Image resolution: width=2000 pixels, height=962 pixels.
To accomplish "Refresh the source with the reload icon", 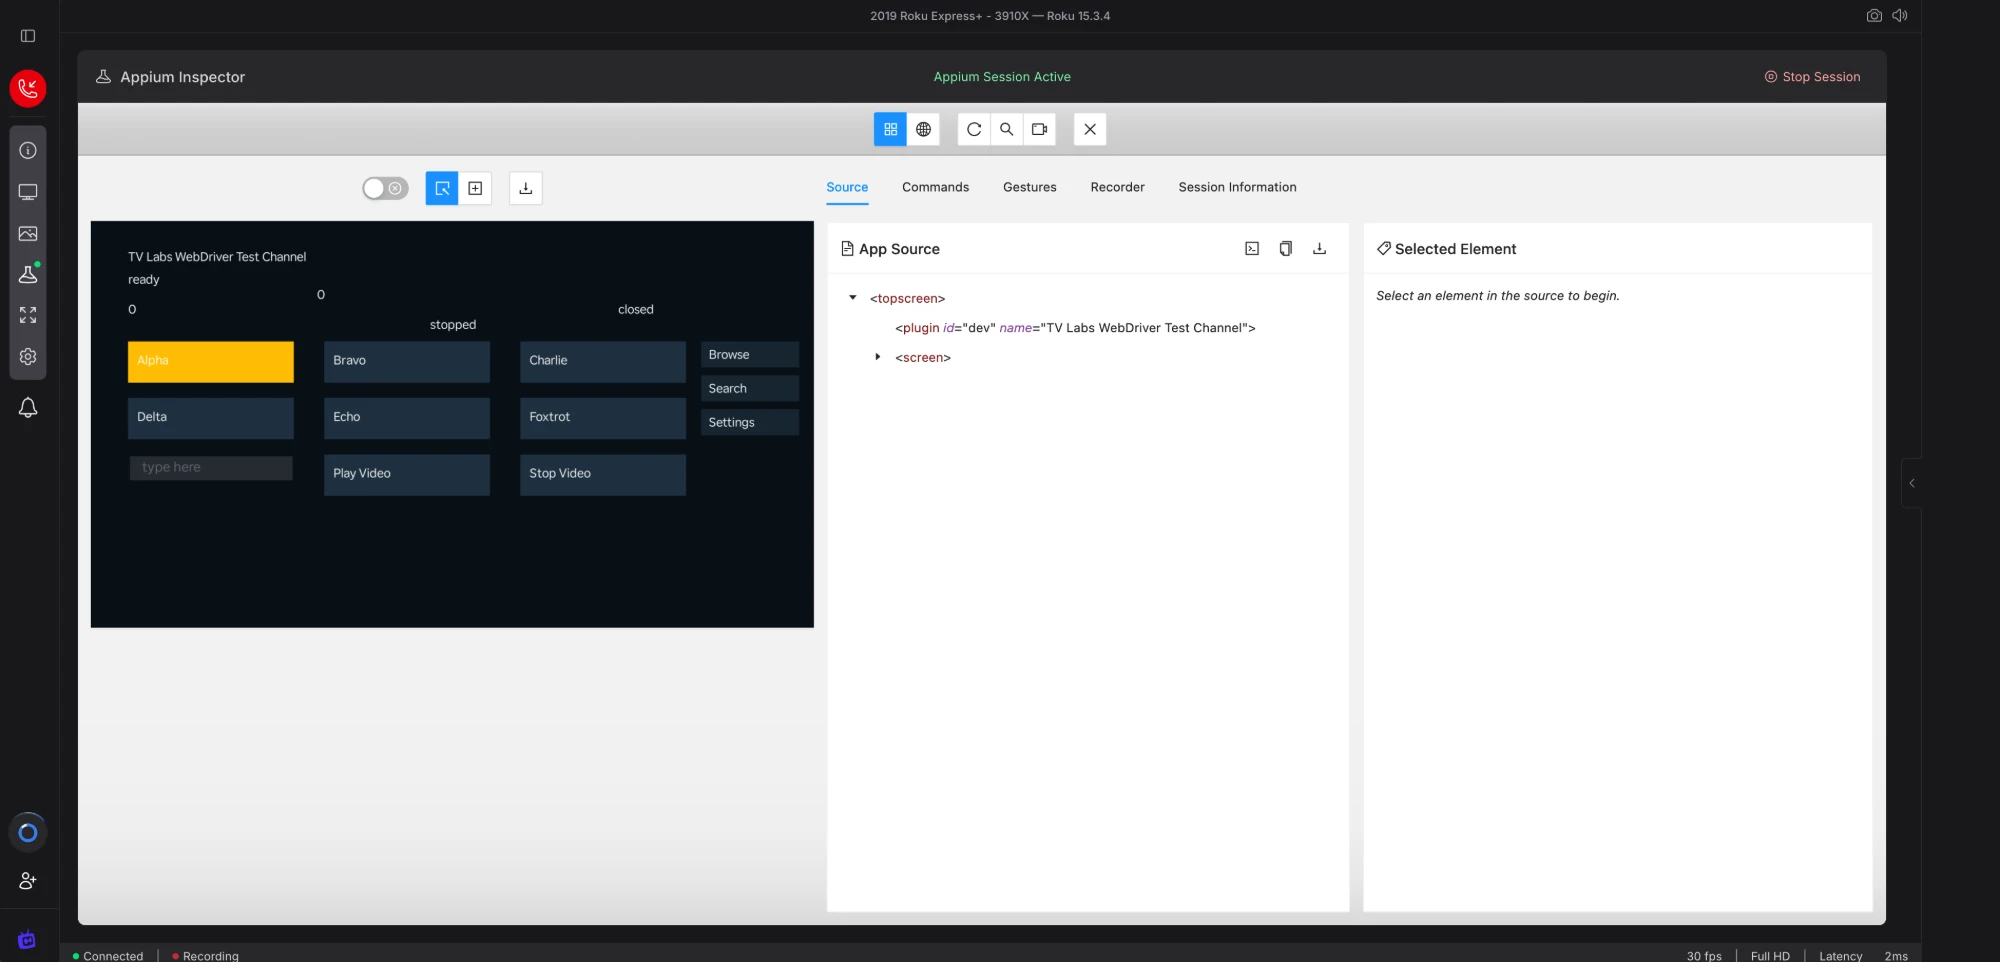I will pos(974,129).
